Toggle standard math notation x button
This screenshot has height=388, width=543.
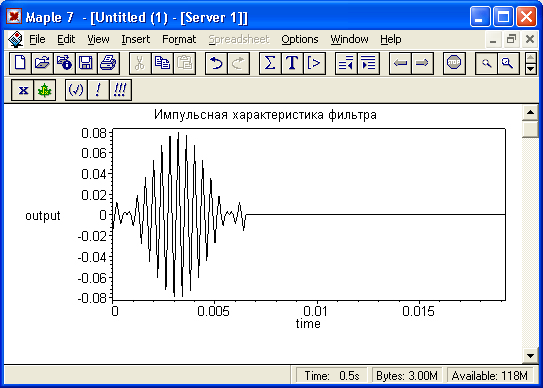click(23, 90)
